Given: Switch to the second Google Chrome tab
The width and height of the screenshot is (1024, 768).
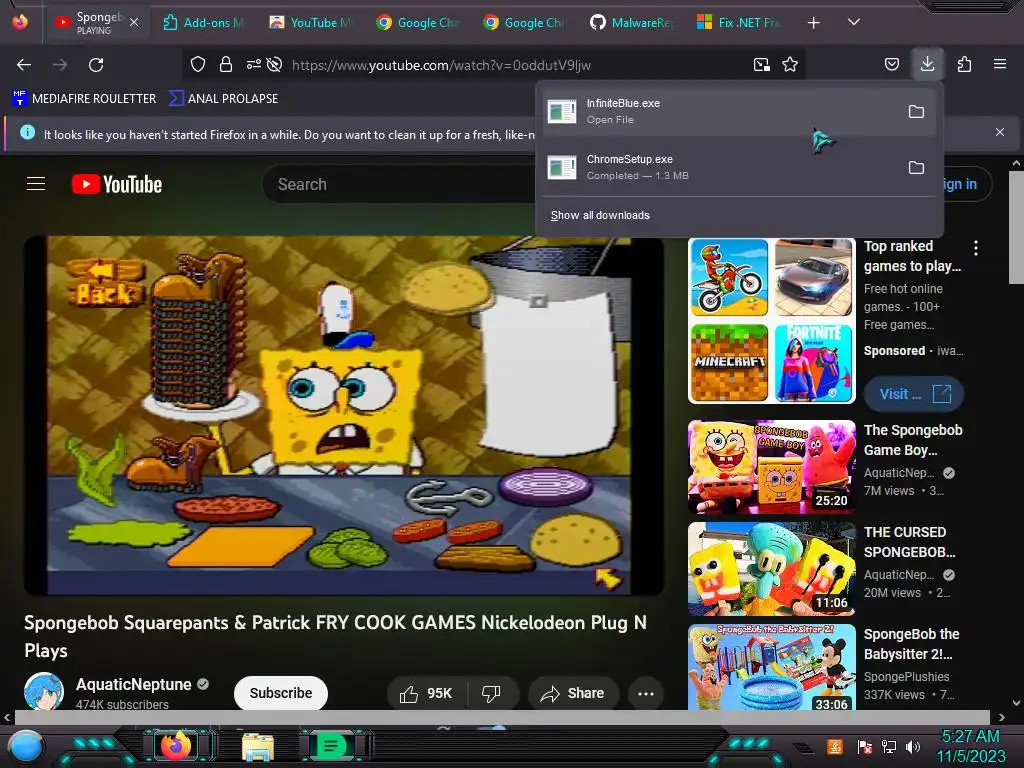Looking at the screenshot, I should tap(525, 23).
